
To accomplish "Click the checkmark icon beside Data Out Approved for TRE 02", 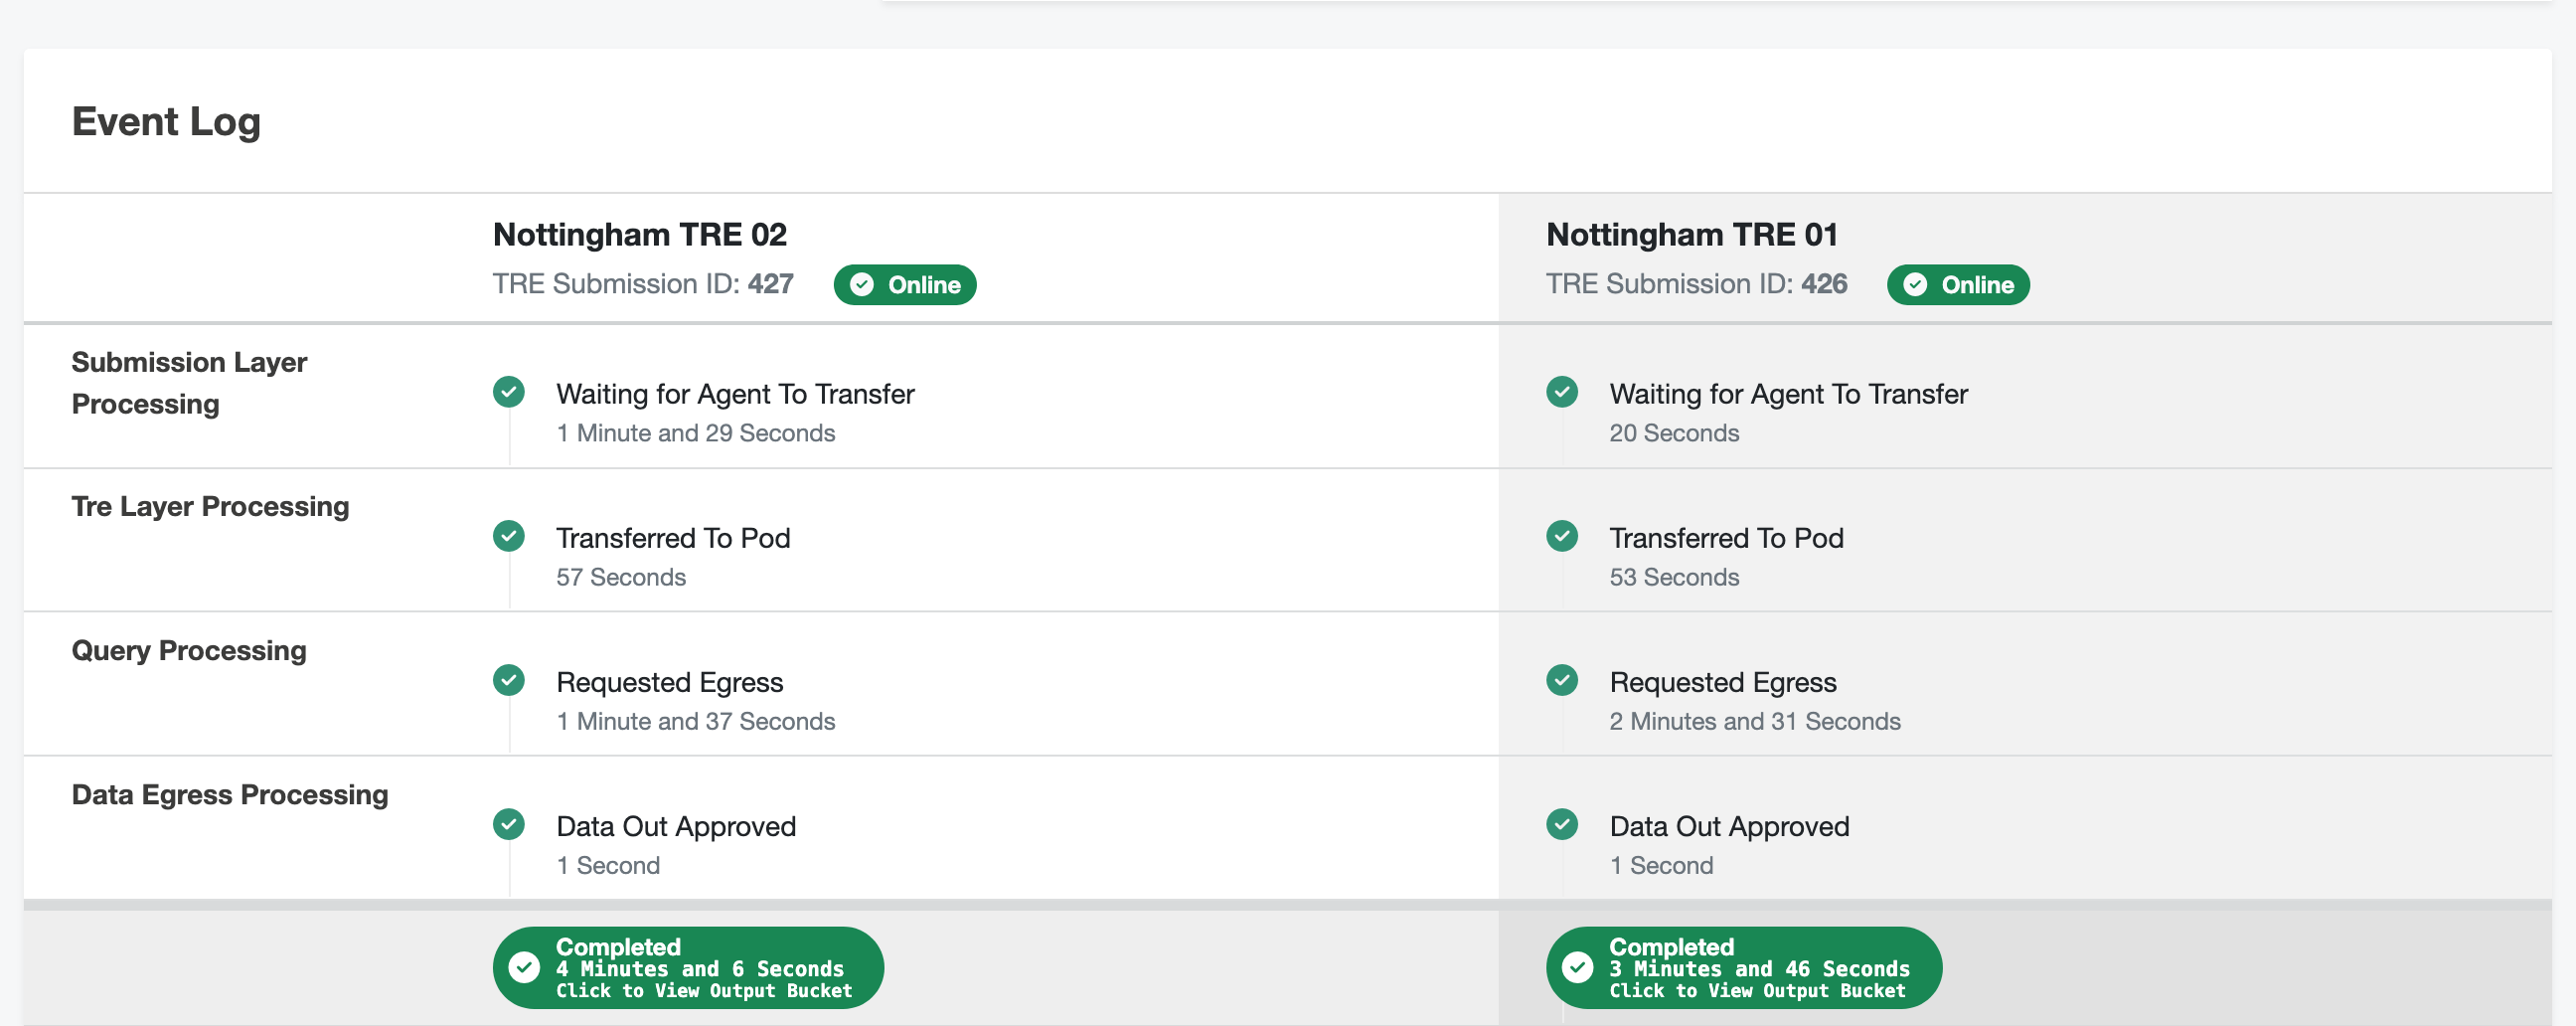I will coord(511,825).
